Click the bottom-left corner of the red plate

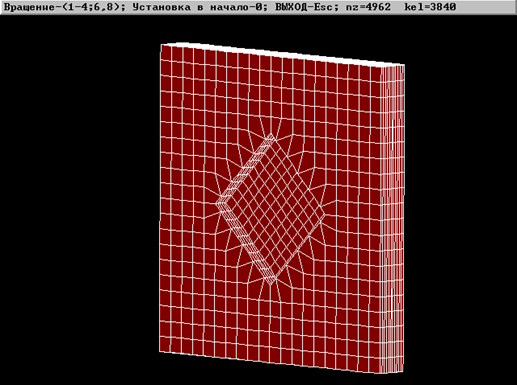click(160, 351)
